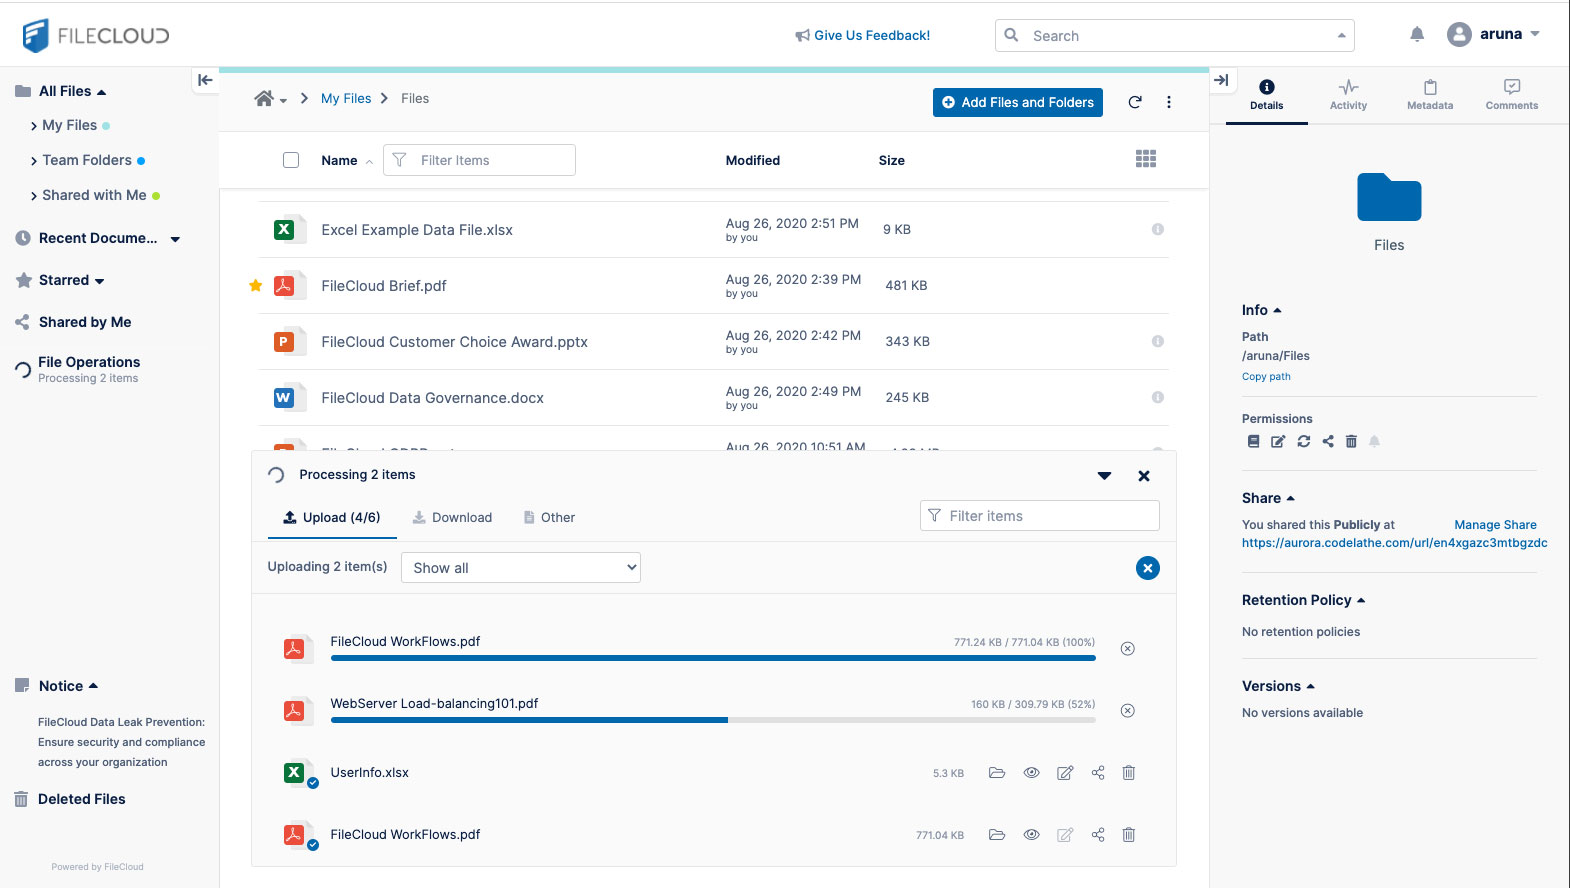The height and width of the screenshot is (888, 1570).
Task: Click the star on FileCloud Brief.pdf
Action: [x=256, y=286]
